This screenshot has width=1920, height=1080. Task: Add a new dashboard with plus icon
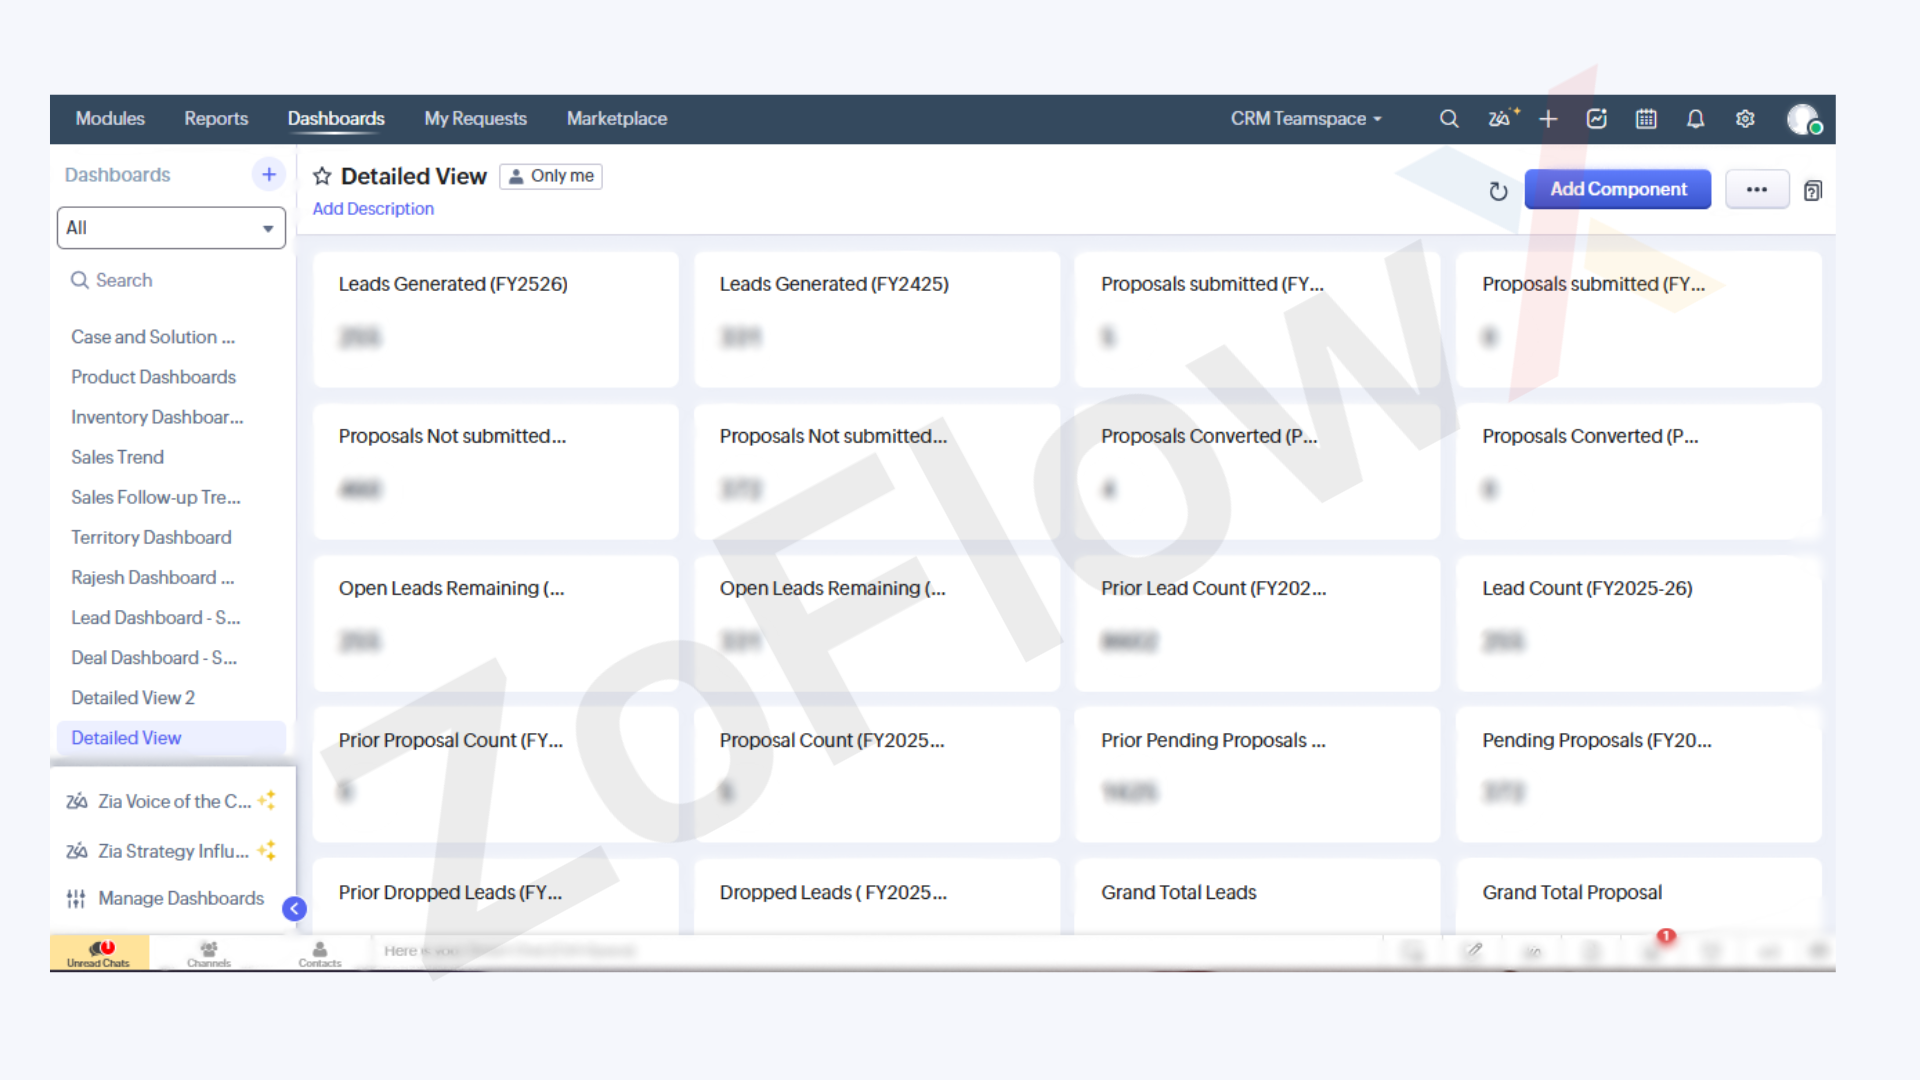coord(269,174)
